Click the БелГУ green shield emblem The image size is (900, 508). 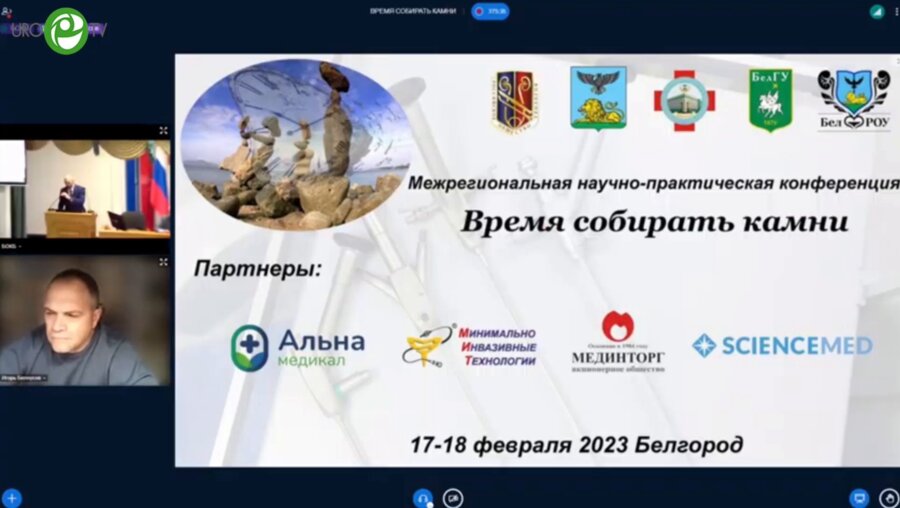coord(770,100)
